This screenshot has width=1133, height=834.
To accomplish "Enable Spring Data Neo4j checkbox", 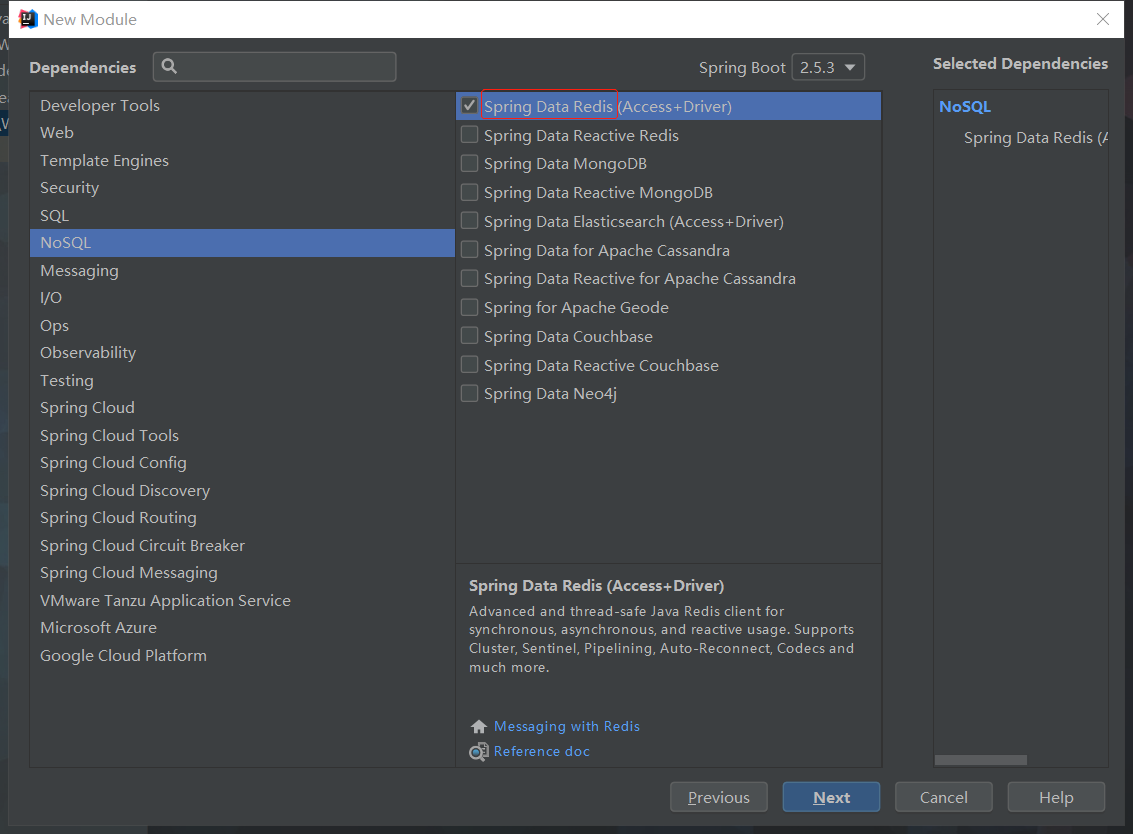I will point(470,393).
